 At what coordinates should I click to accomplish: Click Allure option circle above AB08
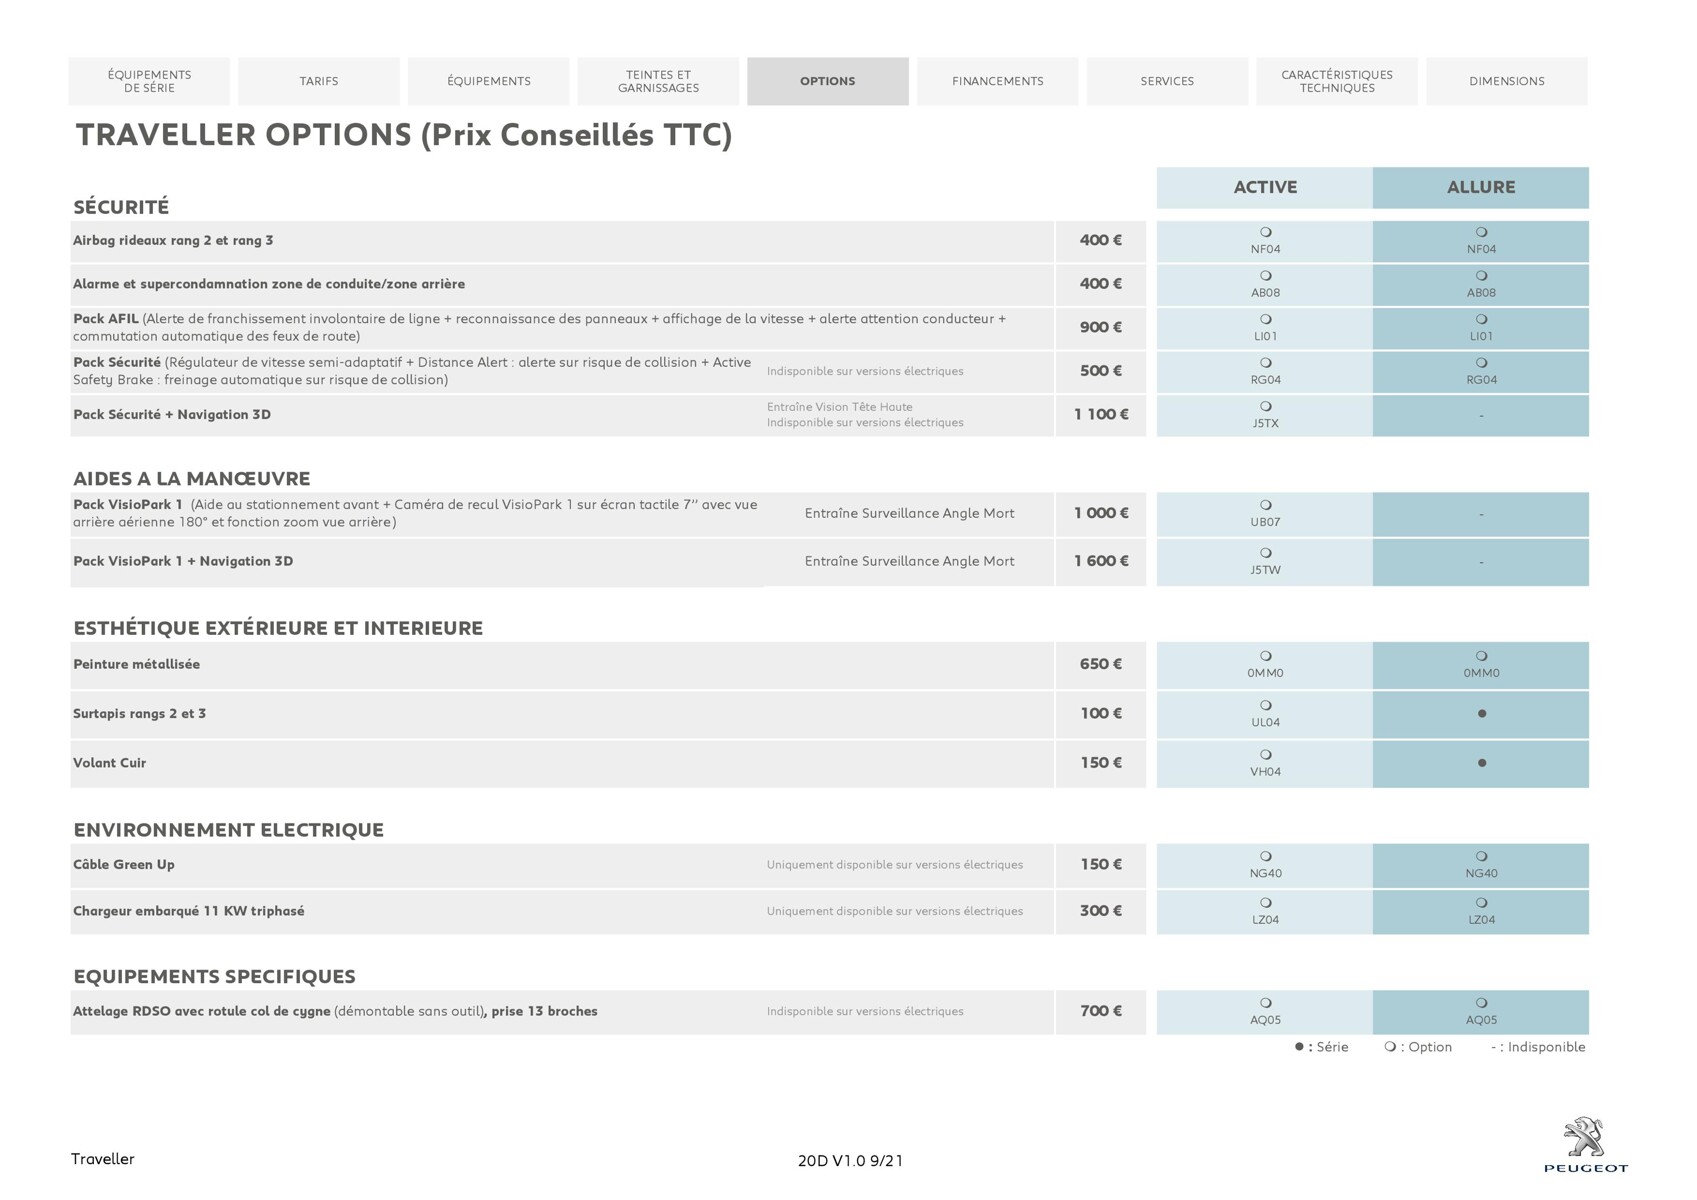(x=1481, y=276)
